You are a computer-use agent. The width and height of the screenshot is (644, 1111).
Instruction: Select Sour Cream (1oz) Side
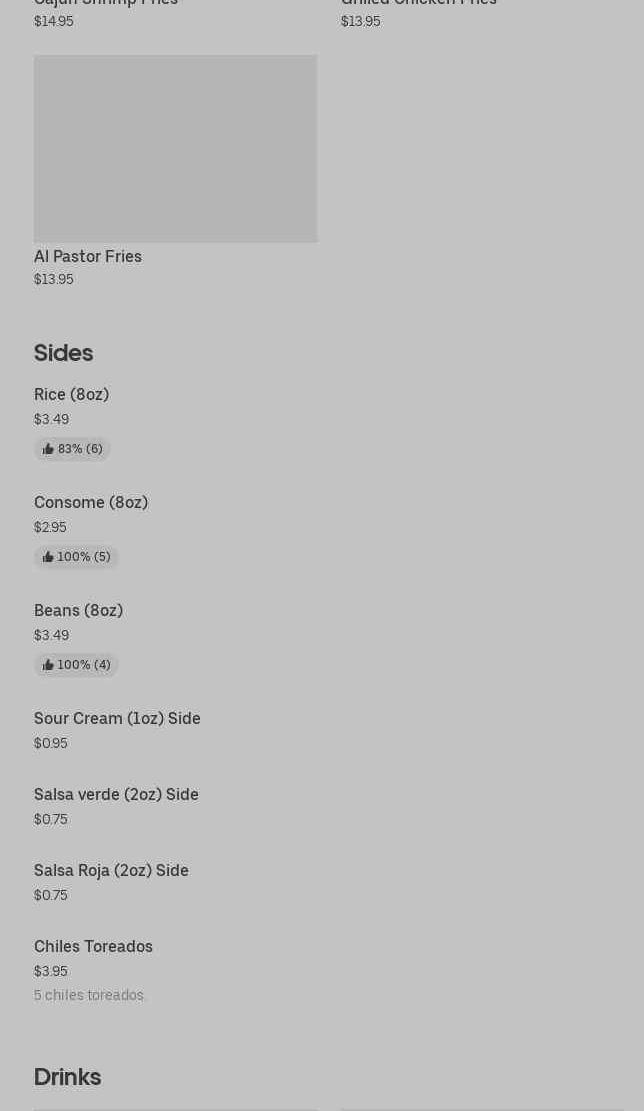pyautogui.click(x=117, y=718)
